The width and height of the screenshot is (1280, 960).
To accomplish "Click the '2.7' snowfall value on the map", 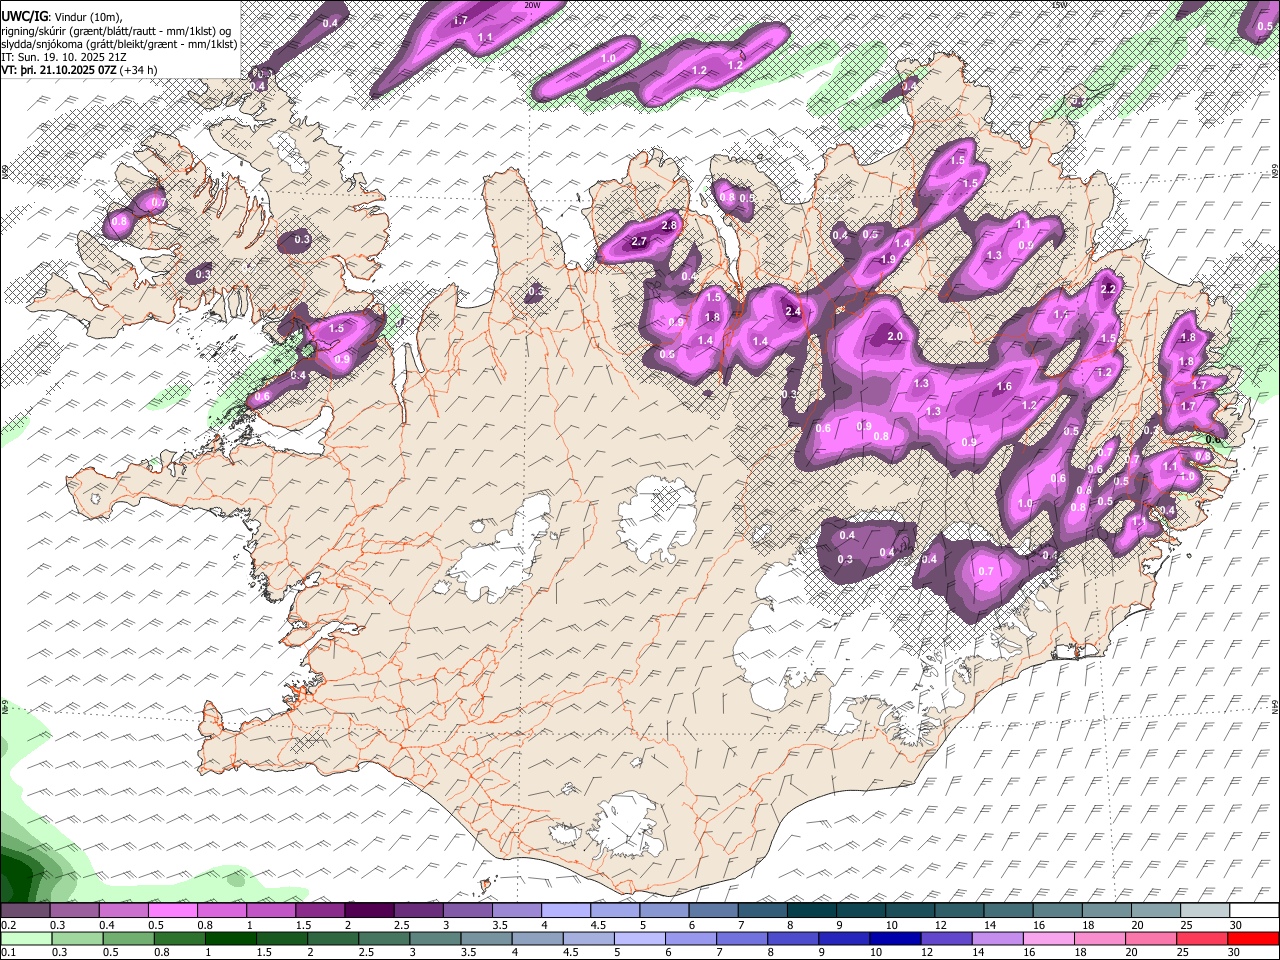I will point(640,242).
